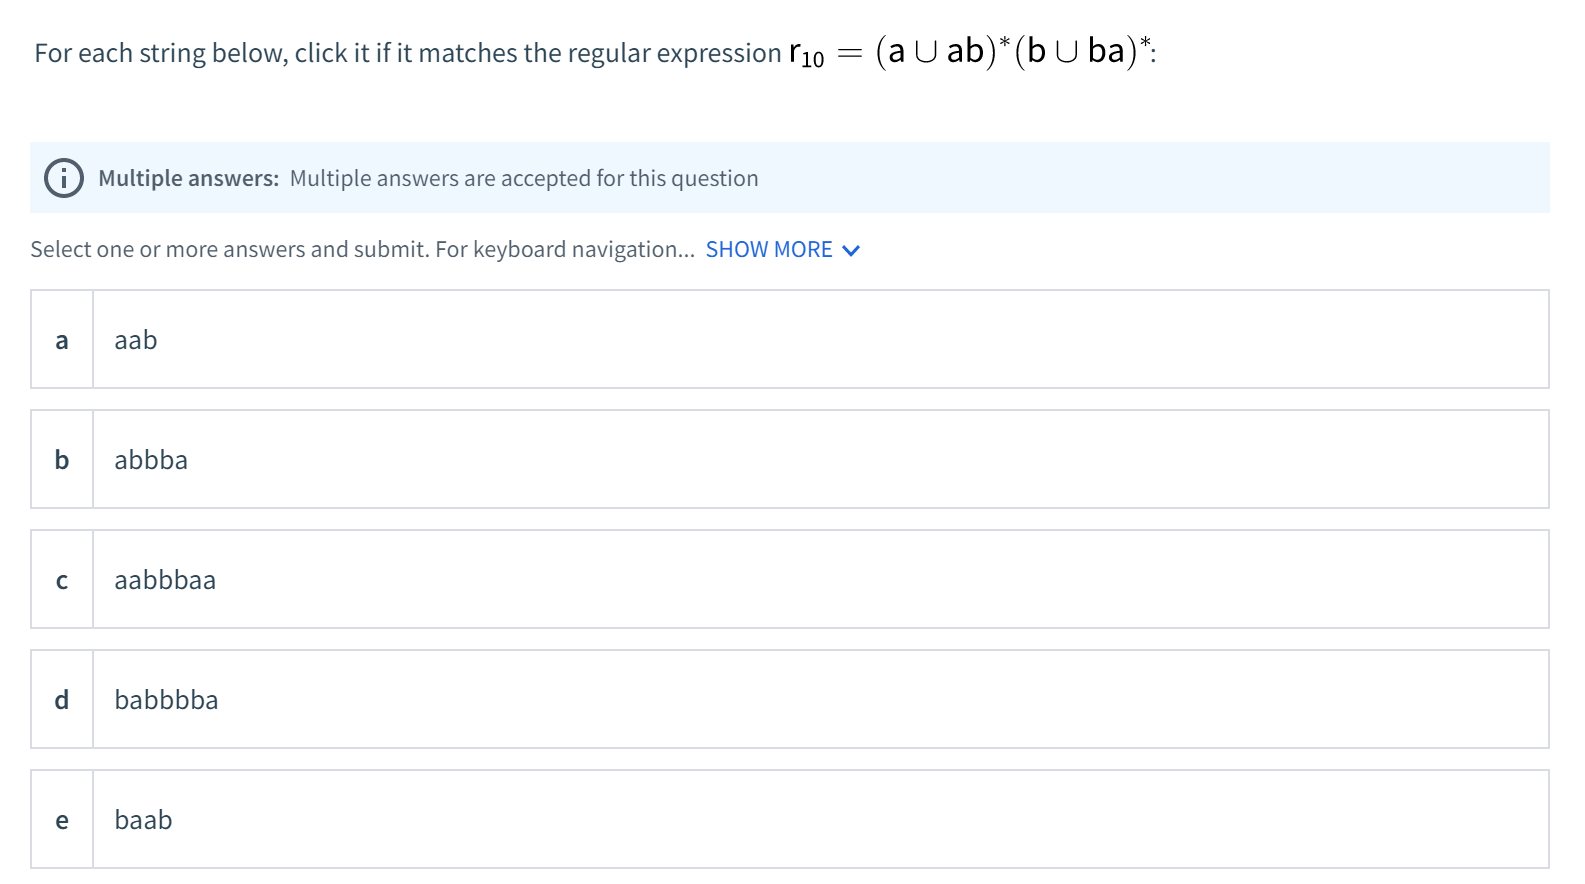
Task: Choose the 'babbbba' answer string
Action: (166, 700)
